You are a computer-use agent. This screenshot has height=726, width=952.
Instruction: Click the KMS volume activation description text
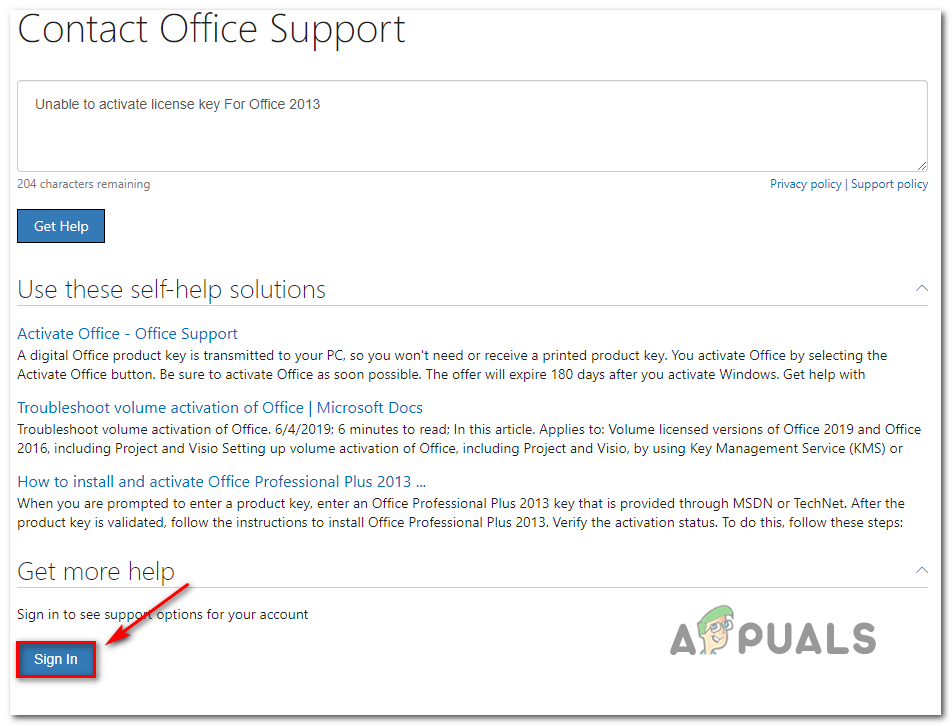tap(469, 439)
